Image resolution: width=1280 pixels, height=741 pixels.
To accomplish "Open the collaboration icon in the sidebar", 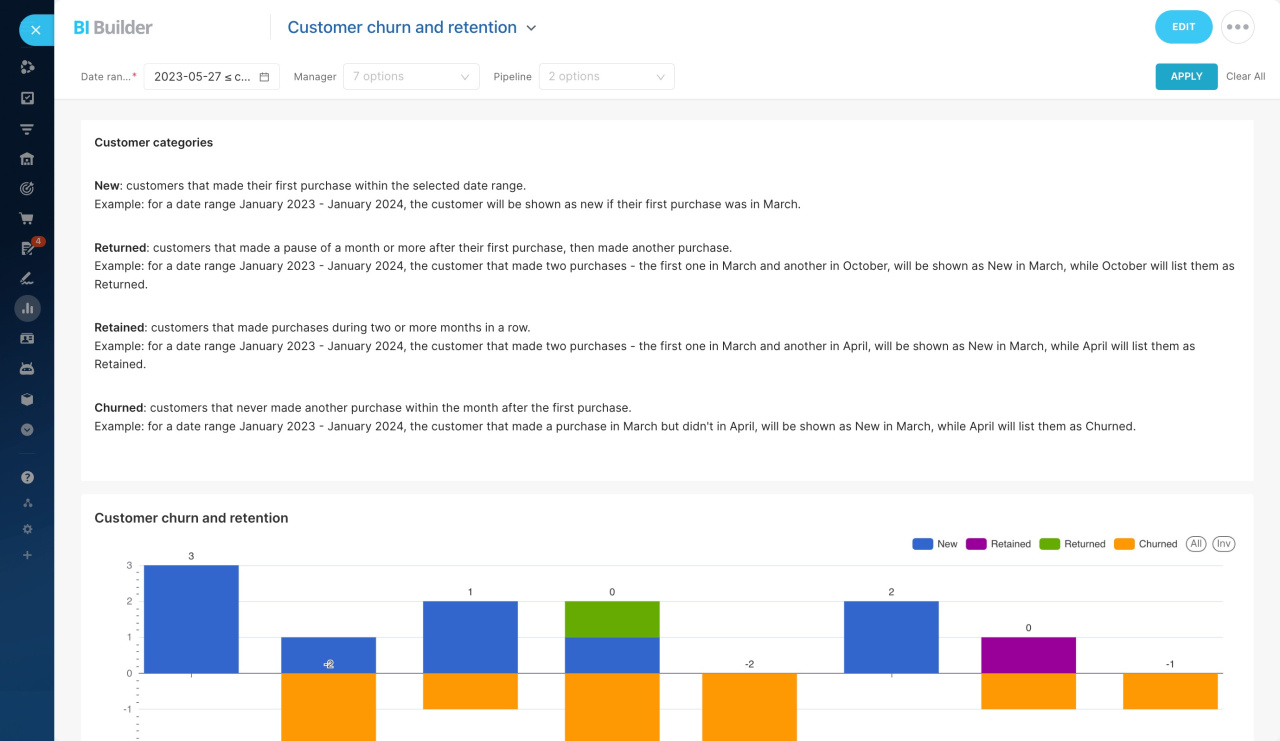I will [x=27, y=67].
